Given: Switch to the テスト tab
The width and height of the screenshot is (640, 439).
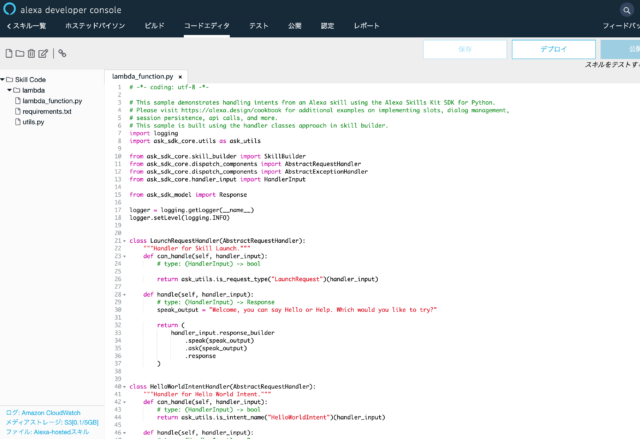Looking at the screenshot, I should pos(259,26).
